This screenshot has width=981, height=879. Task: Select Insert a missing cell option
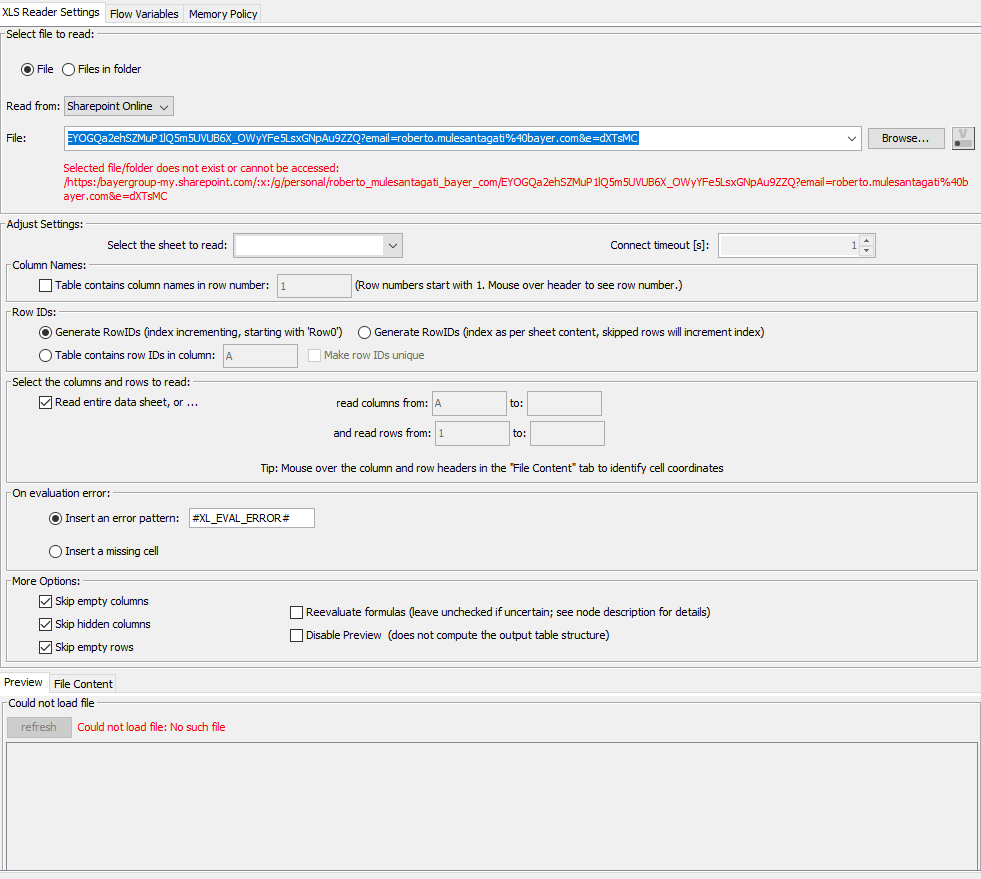[x=56, y=551]
